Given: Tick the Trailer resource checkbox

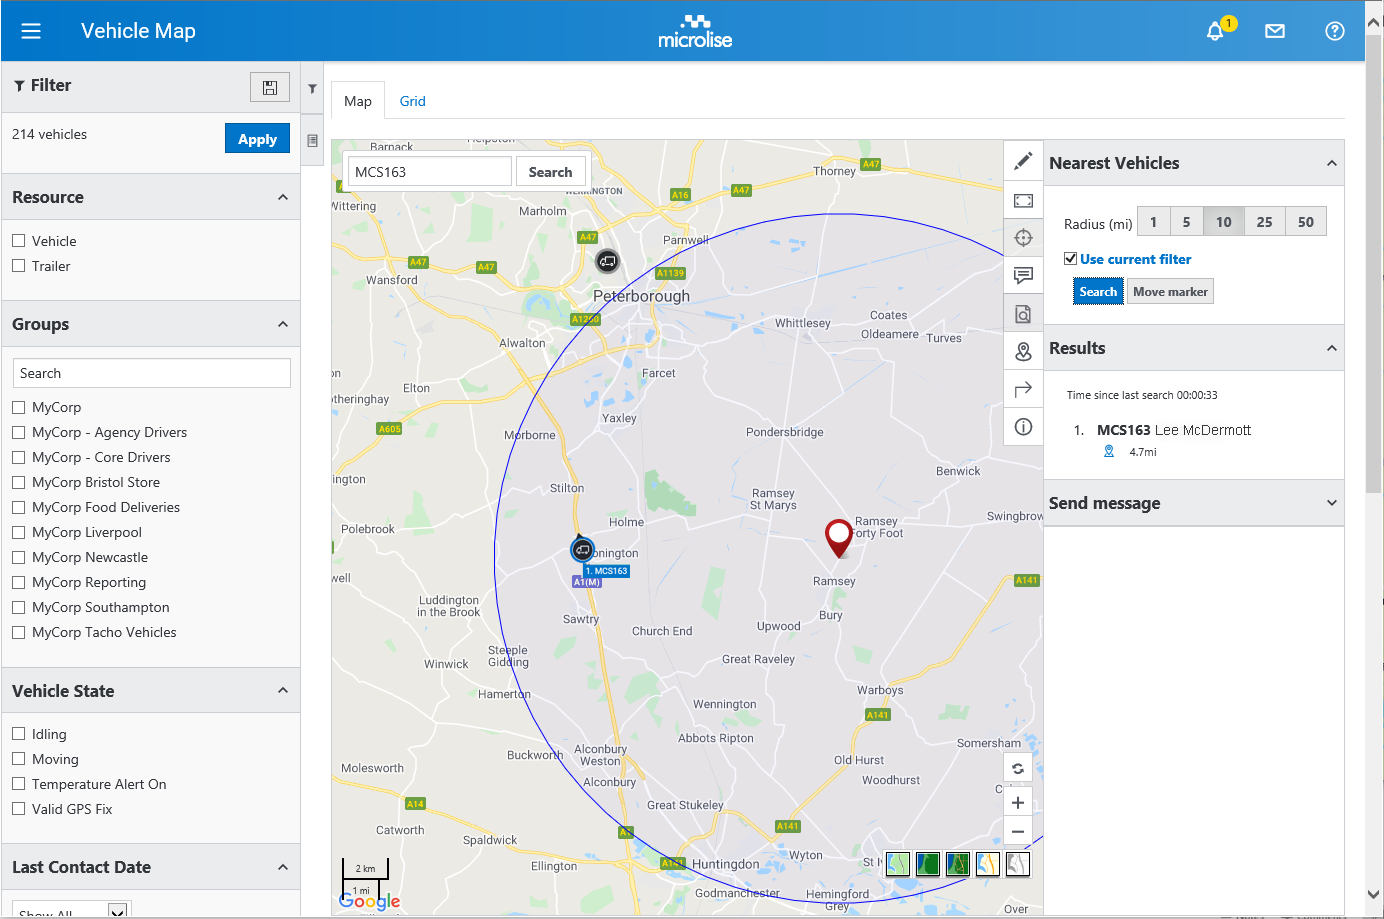Looking at the screenshot, I should coord(18,265).
